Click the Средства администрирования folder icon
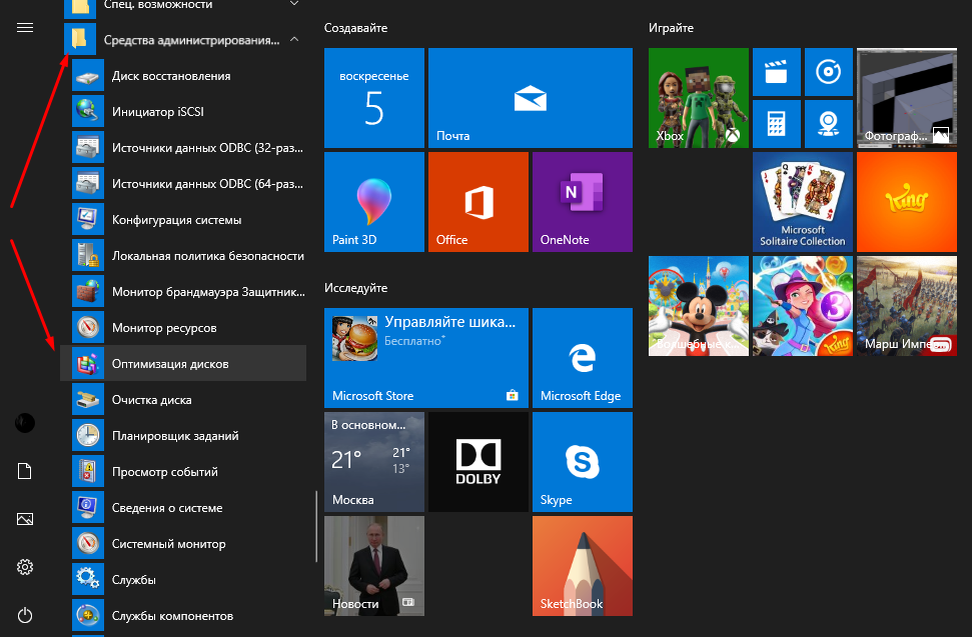 80,39
